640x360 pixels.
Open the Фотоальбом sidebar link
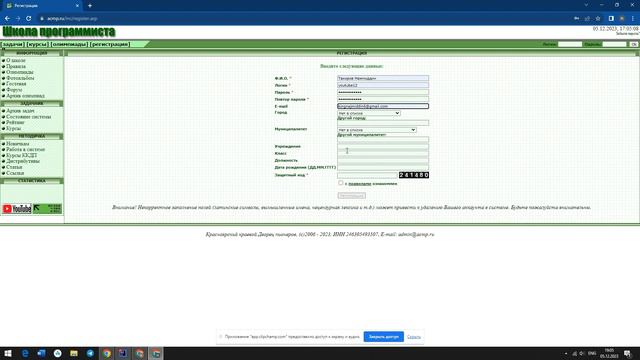pos(20,78)
